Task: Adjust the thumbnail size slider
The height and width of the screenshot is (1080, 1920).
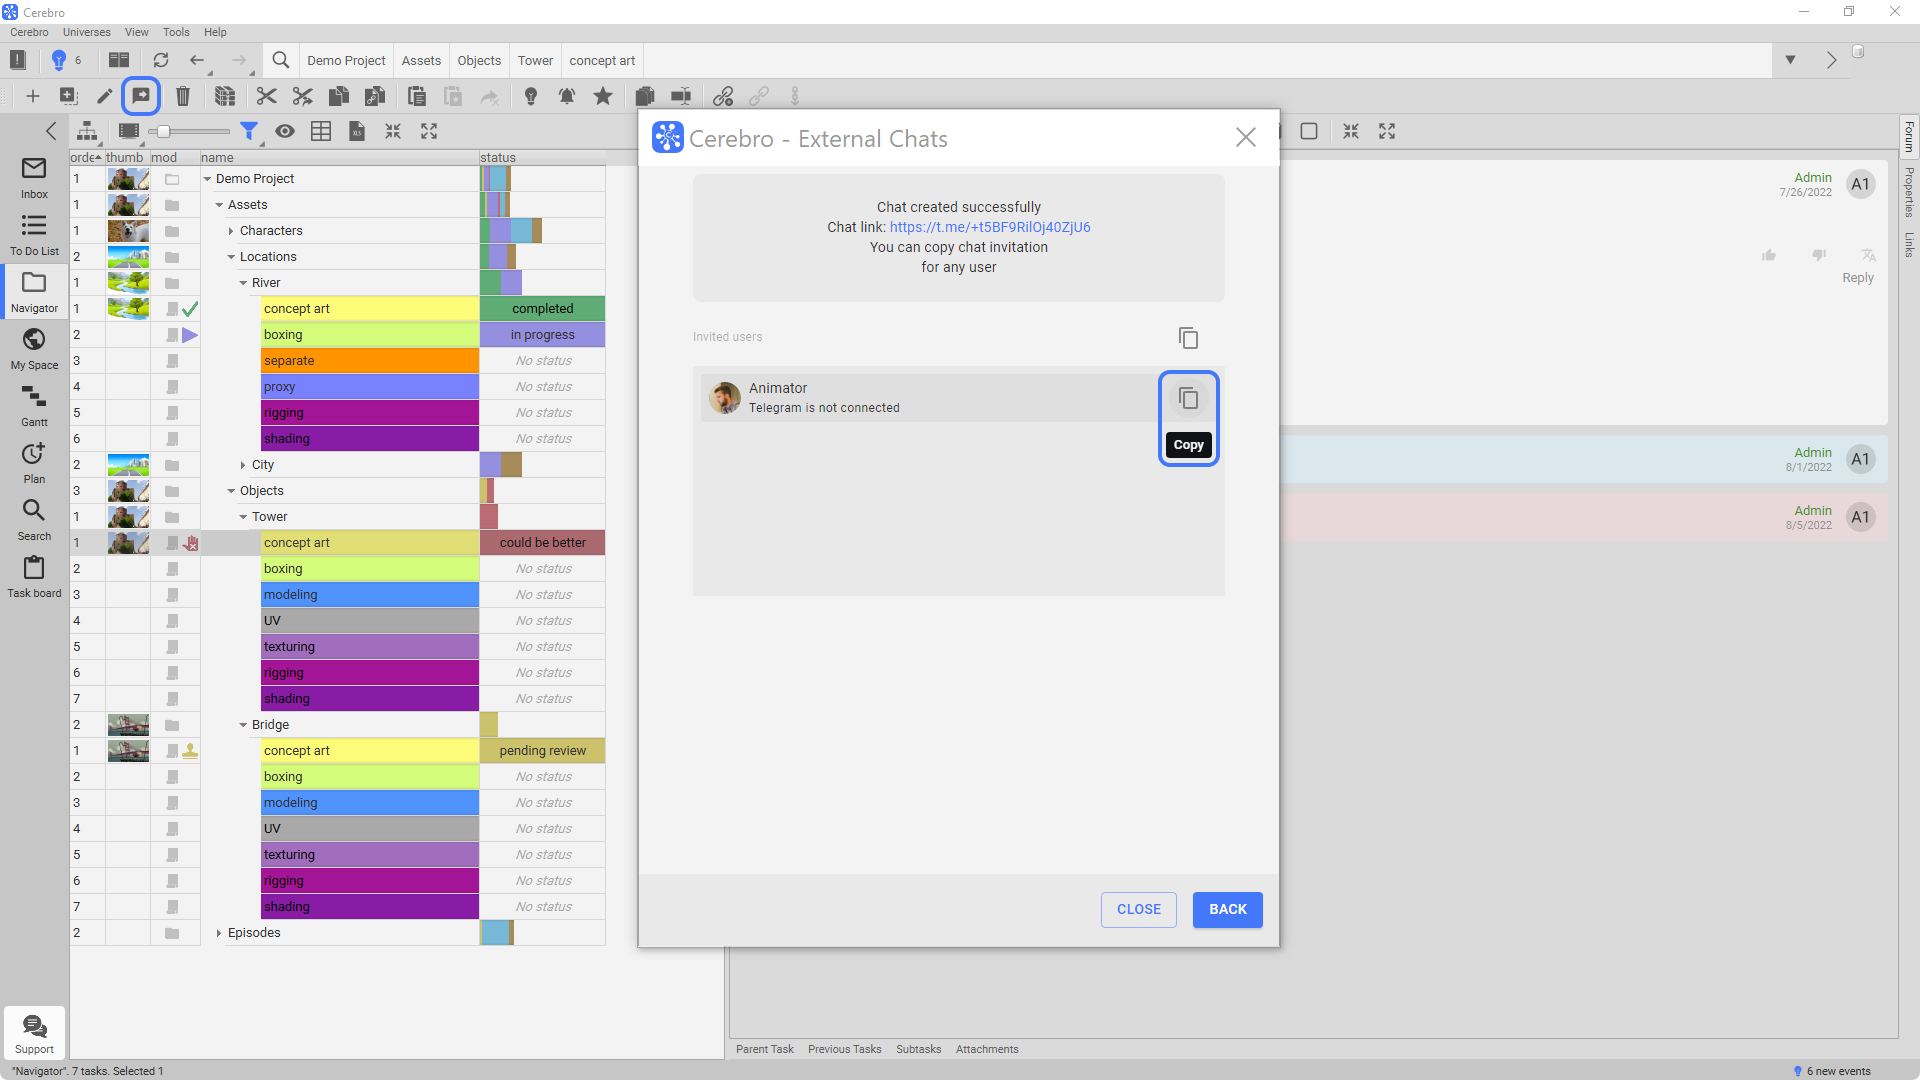Action: coord(164,131)
